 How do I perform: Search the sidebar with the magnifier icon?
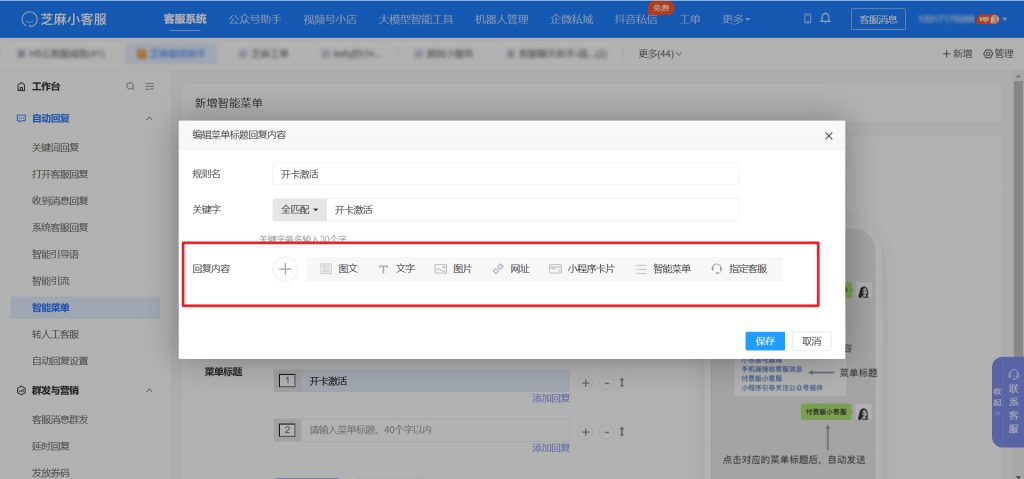coord(131,86)
